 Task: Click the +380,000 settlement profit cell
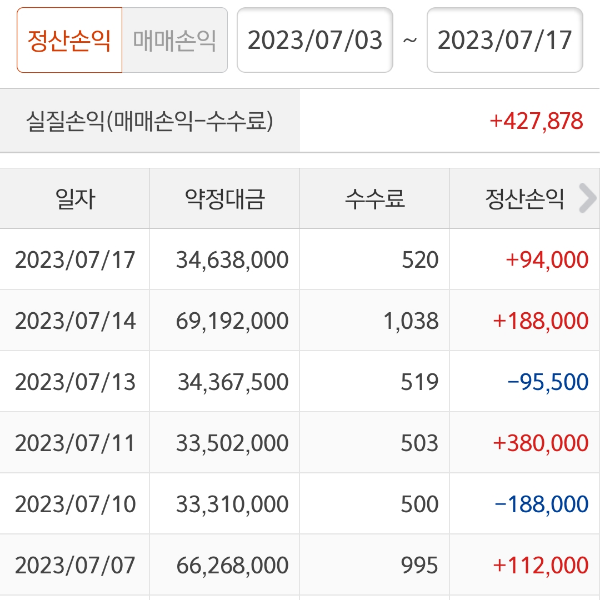541,443
